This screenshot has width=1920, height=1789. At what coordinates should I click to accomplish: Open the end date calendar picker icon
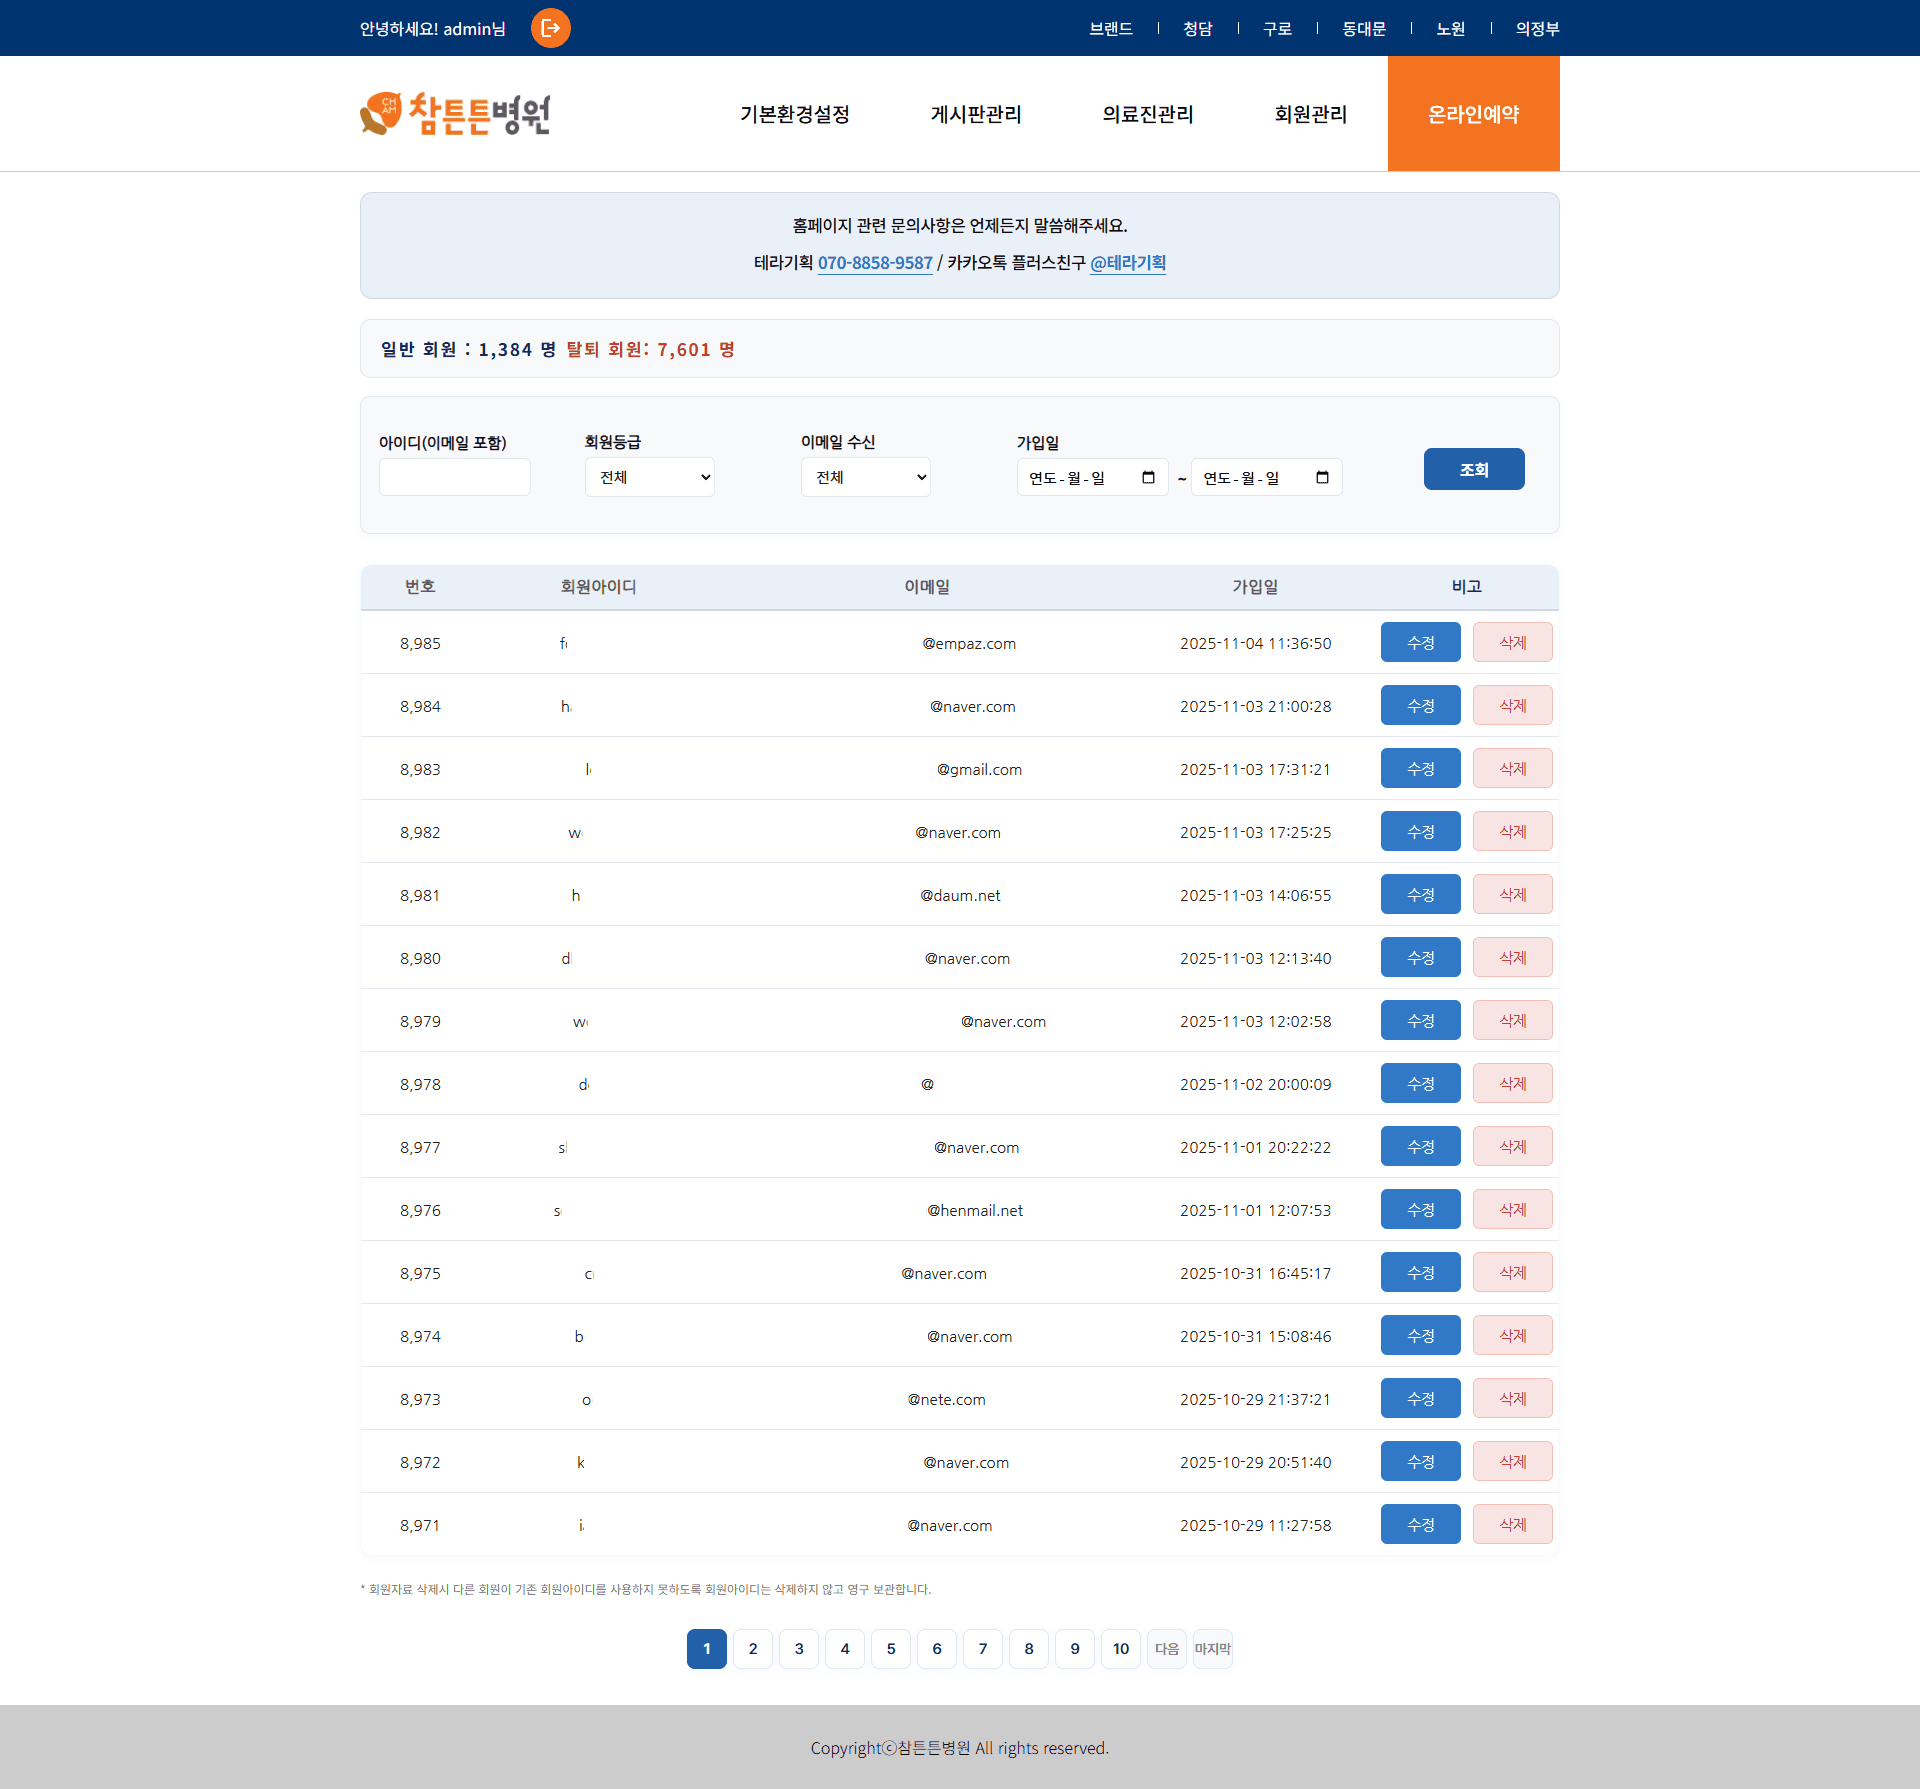click(1322, 477)
